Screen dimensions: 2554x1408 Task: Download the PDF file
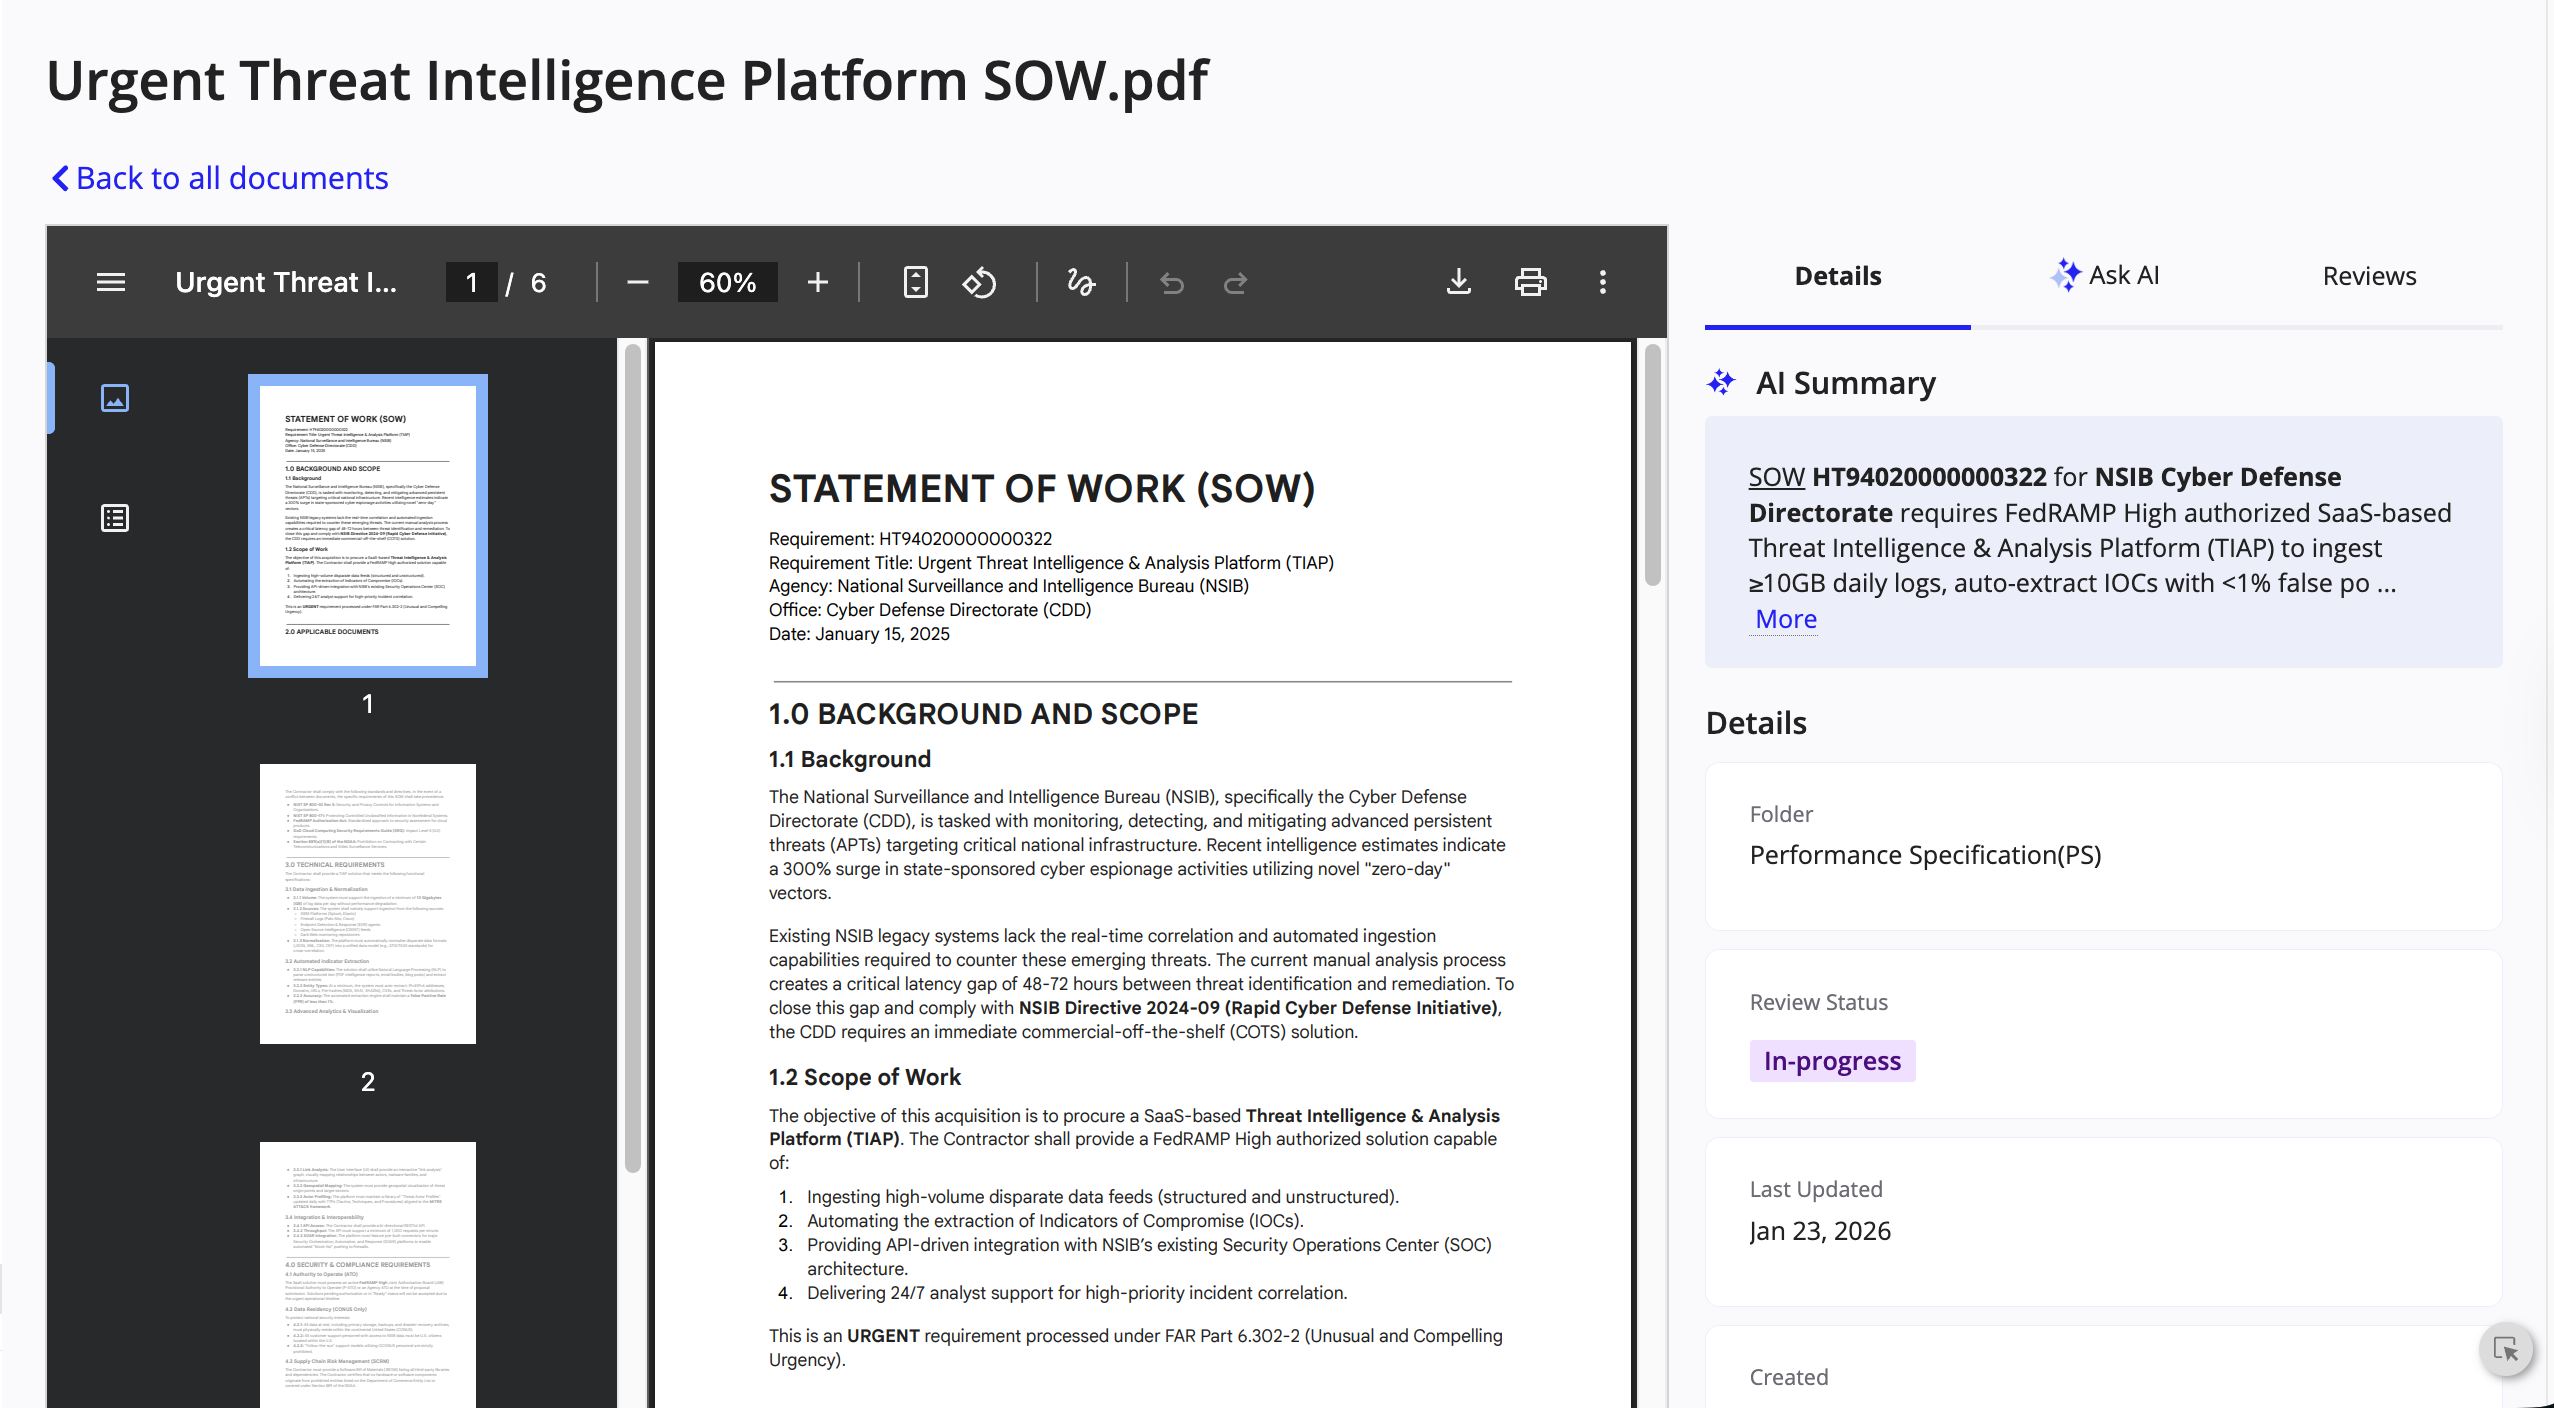(1459, 282)
